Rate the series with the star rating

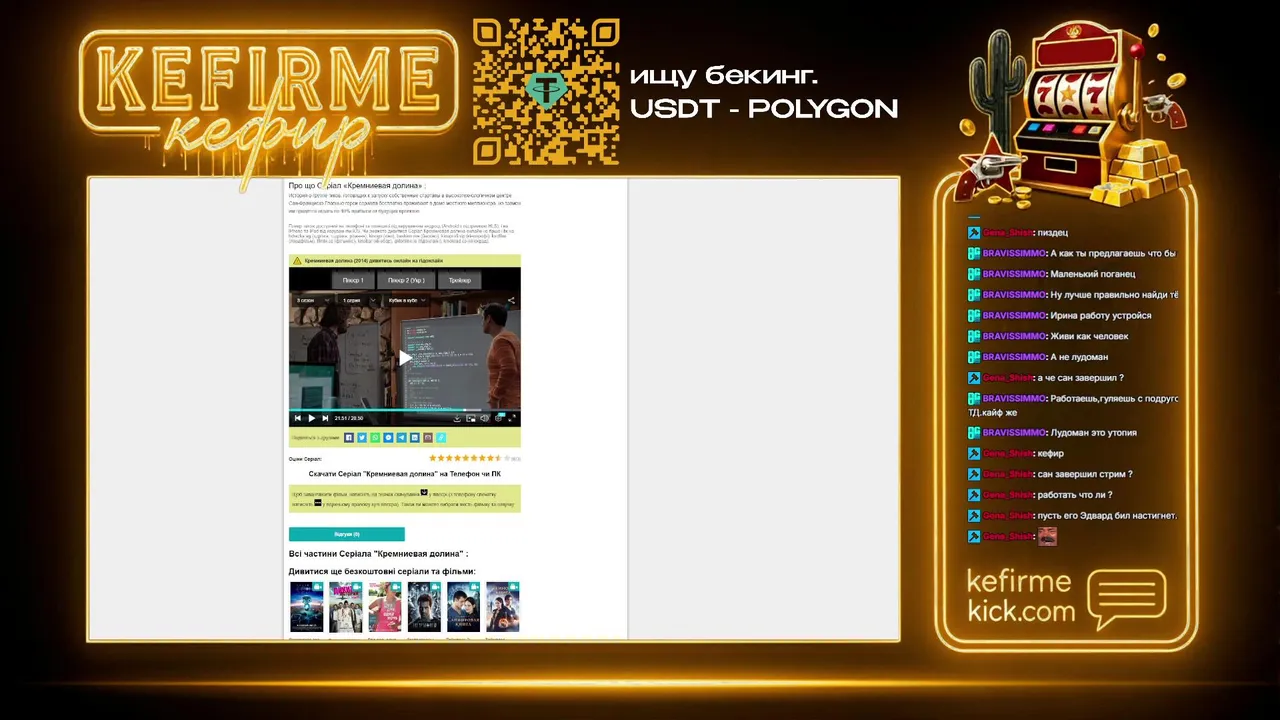pyautogui.click(x=469, y=458)
